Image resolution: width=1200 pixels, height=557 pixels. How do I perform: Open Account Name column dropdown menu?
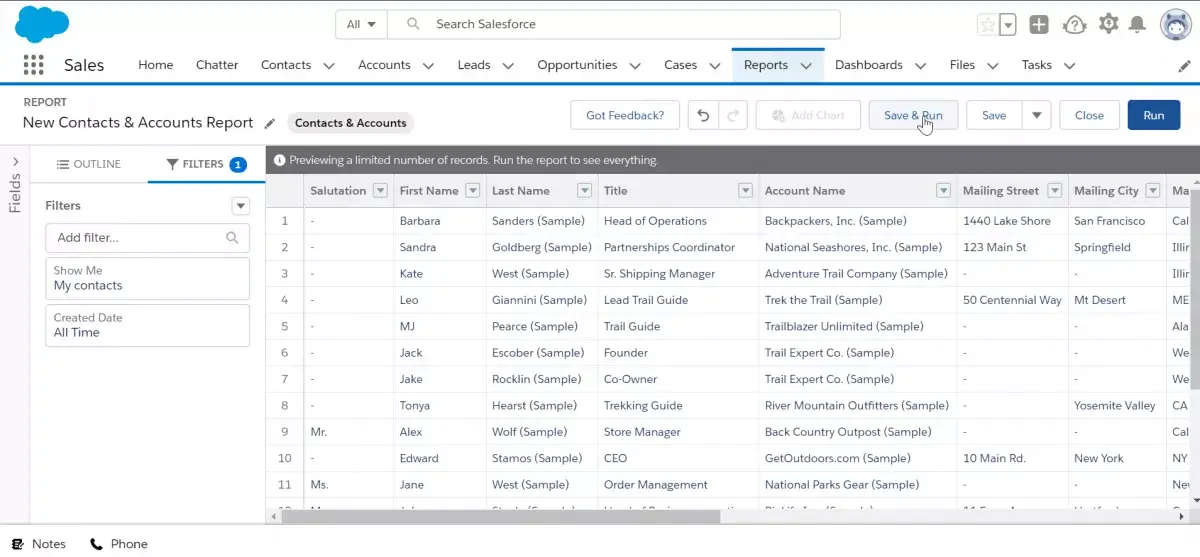point(943,191)
